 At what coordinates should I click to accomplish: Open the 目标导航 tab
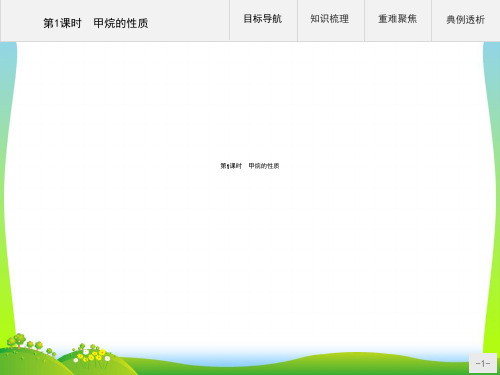[x=263, y=20]
